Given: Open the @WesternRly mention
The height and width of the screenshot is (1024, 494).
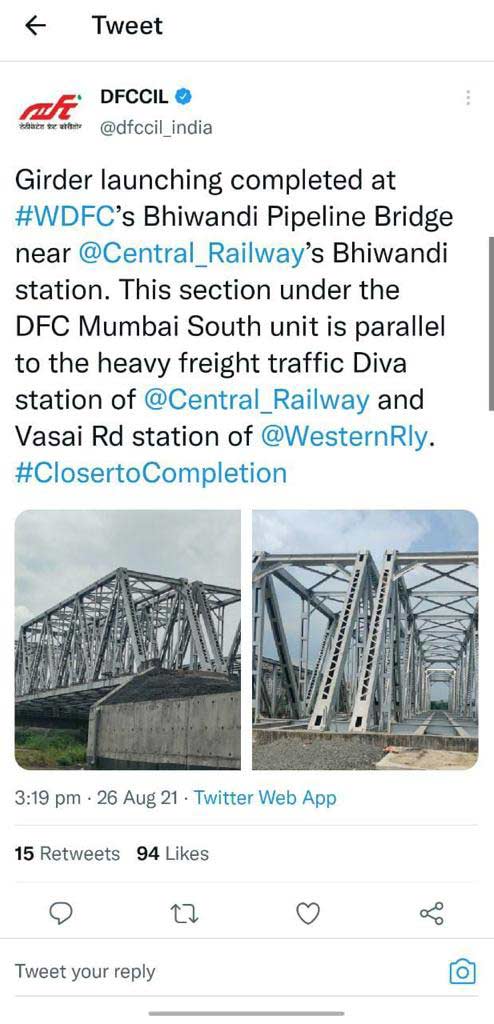Looking at the screenshot, I should pyautogui.click(x=345, y=436).
